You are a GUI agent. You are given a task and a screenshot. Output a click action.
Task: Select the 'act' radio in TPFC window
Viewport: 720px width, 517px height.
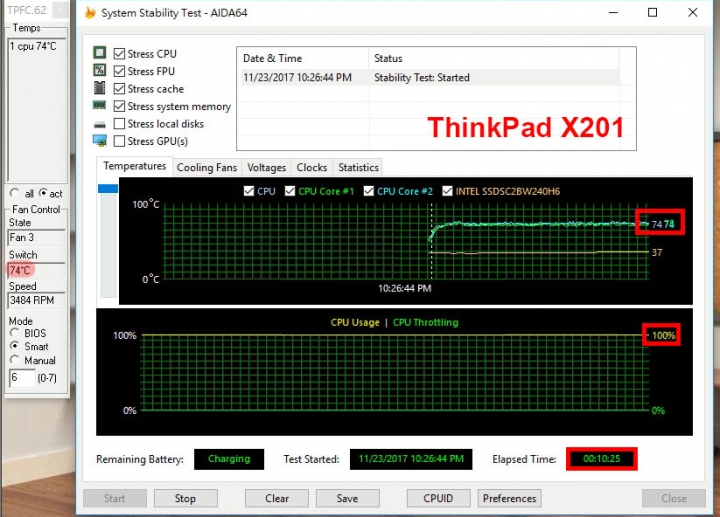point(43,193)
